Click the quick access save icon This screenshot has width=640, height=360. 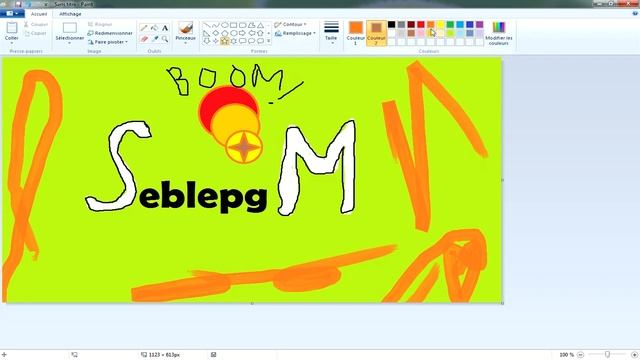[18, 4]
